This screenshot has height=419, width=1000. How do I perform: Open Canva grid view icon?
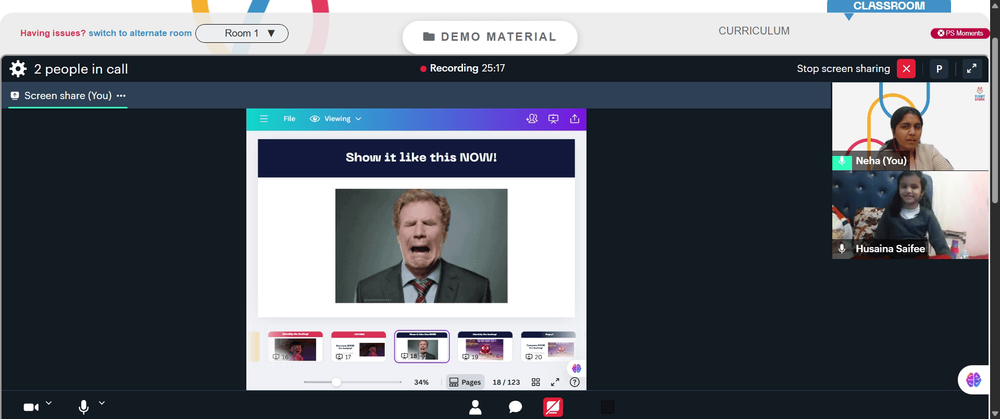(x=536, y=382)
